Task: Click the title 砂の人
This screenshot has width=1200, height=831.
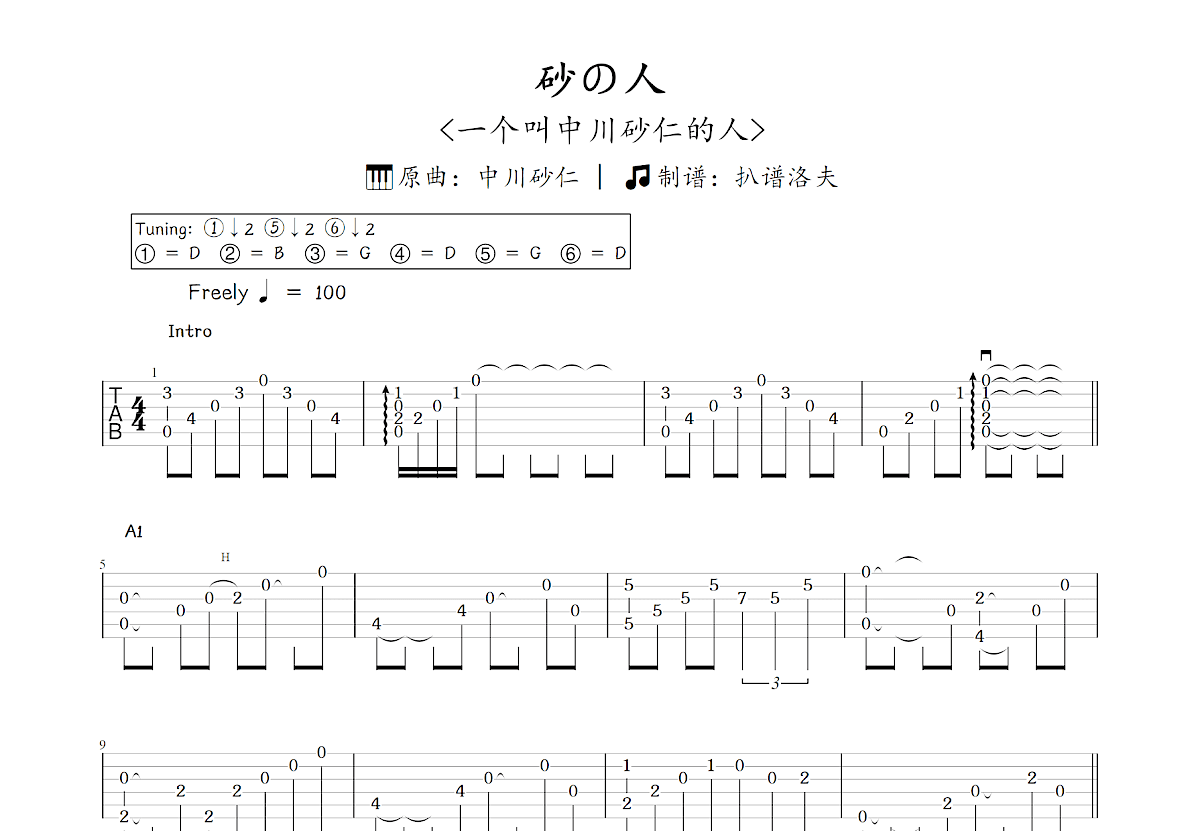Action: (598, 78)
